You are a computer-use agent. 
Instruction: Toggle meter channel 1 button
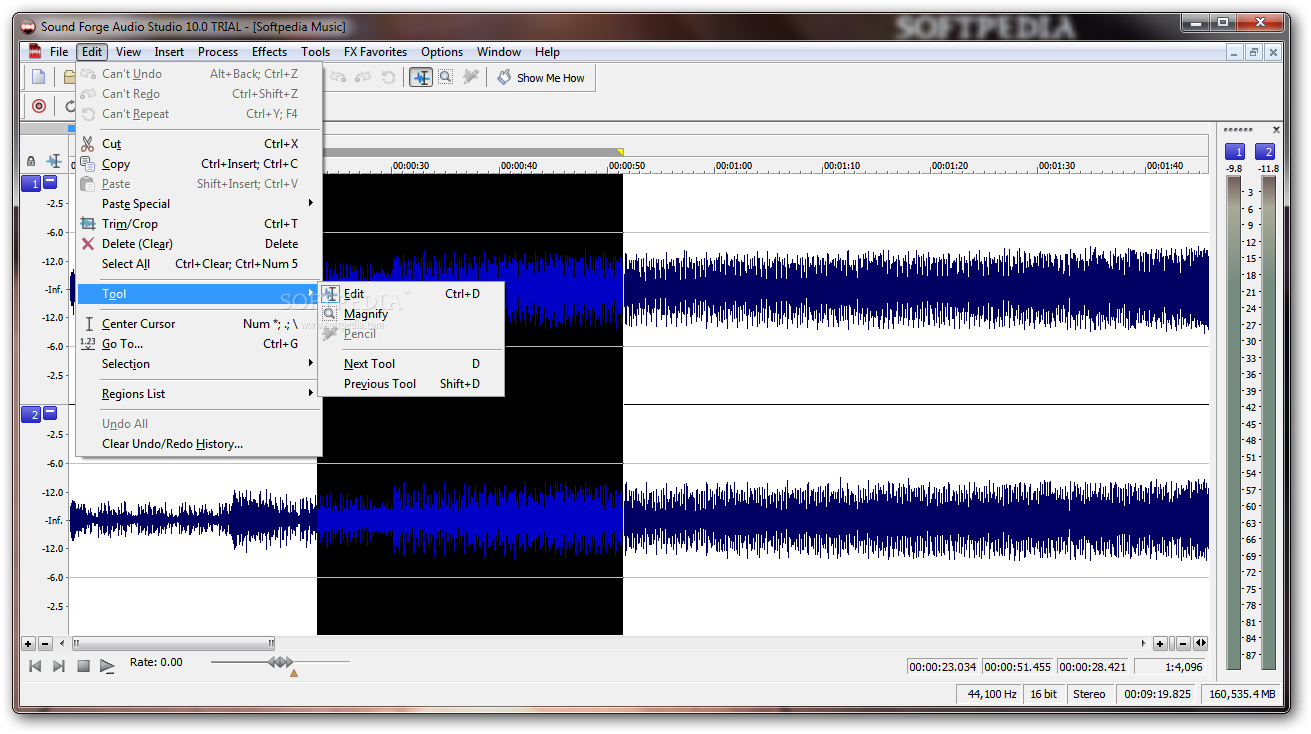tap(1235, 152)
